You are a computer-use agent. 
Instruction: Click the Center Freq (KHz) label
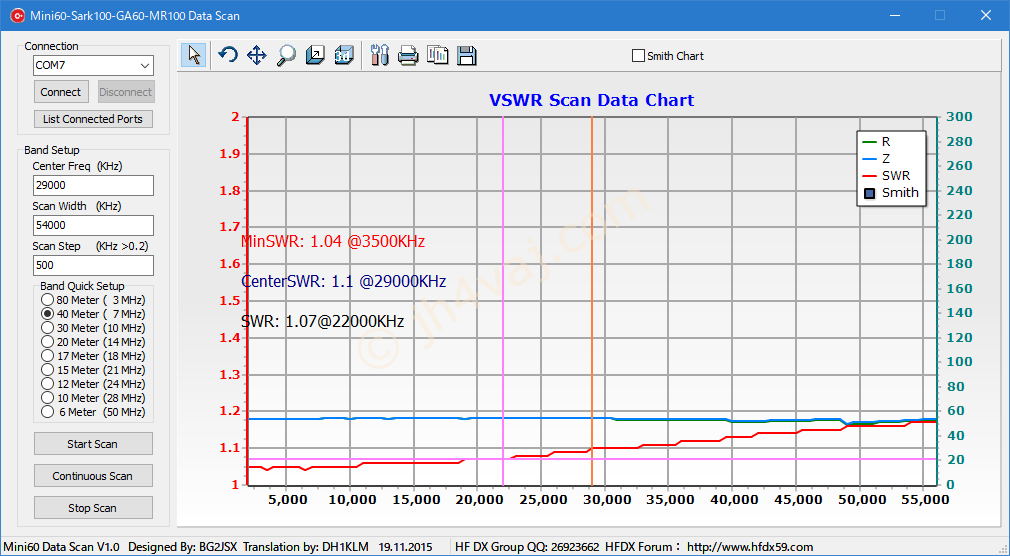pos(77,166)
